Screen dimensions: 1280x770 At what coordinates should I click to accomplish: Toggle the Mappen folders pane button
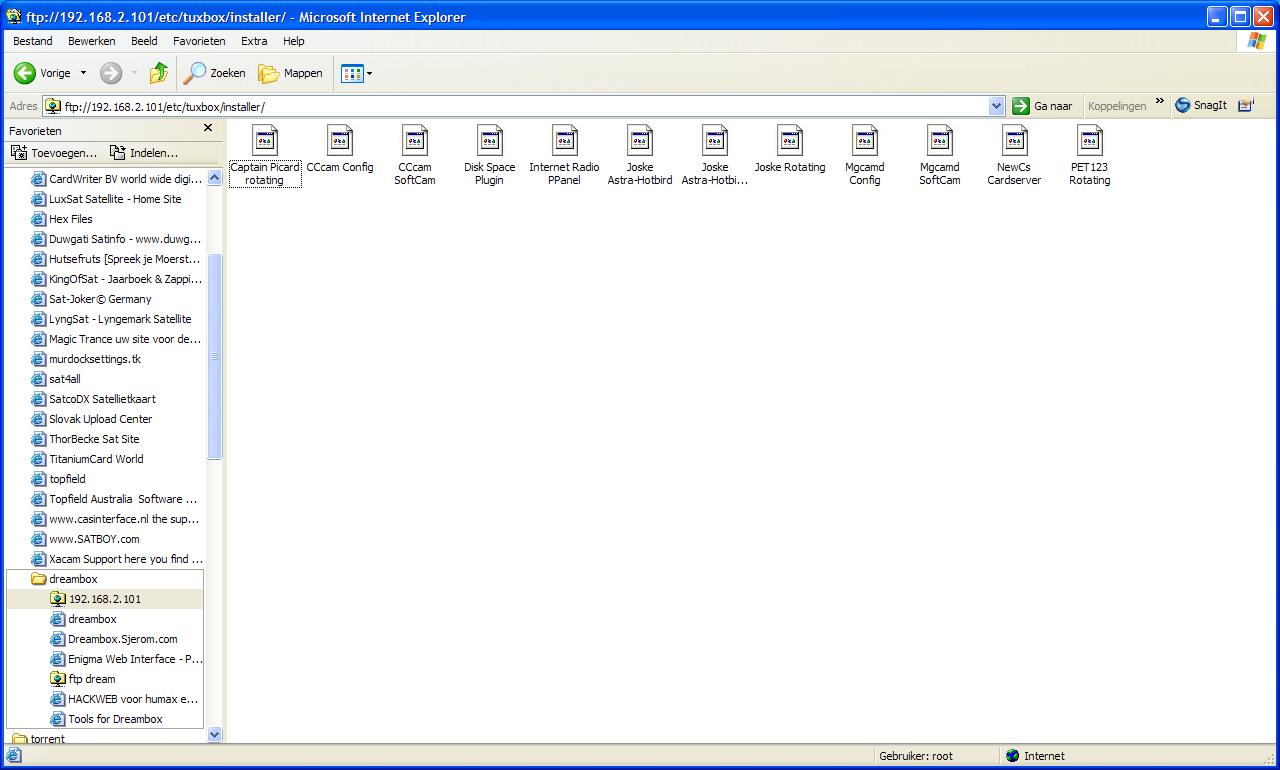(x=291, y=73)
